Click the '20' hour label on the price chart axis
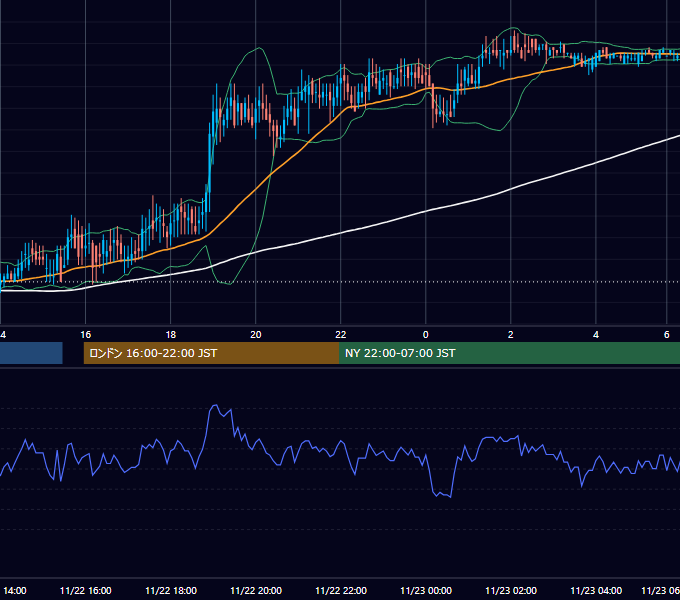The image size is (680, 600). [256, 335]
